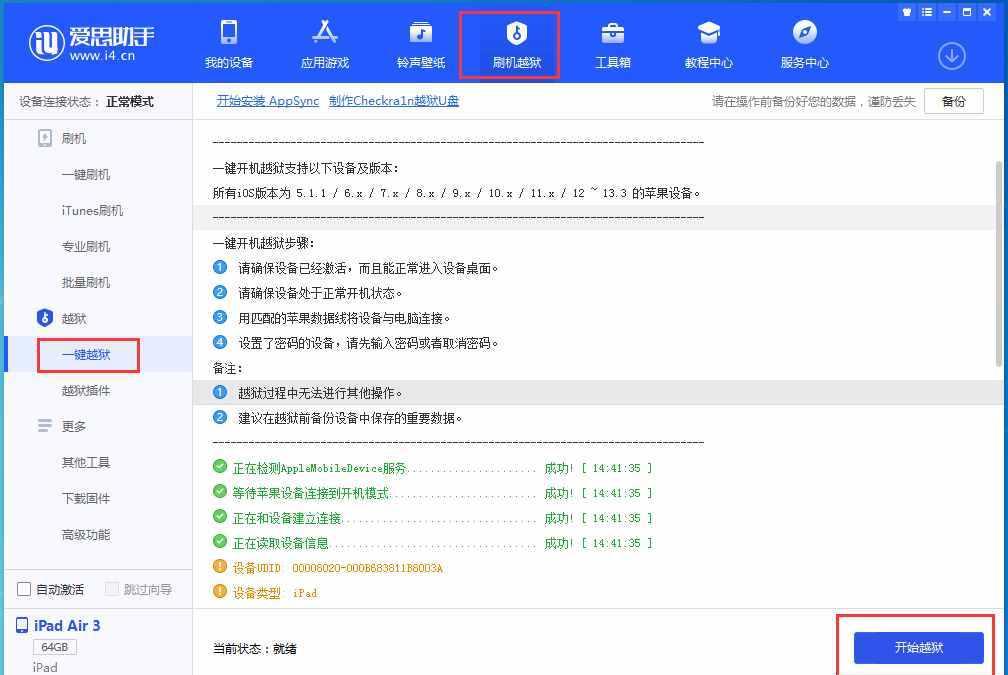Click the 备注 heading

pyautogui.click(x=228, y=368)
